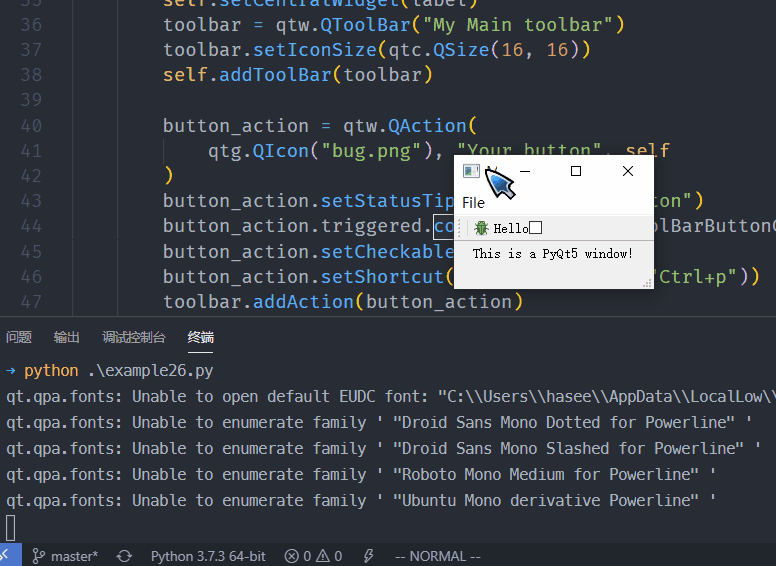Click the window resize grip corner
This screenshot has height=566, width=776.
[x=648, y=284]
